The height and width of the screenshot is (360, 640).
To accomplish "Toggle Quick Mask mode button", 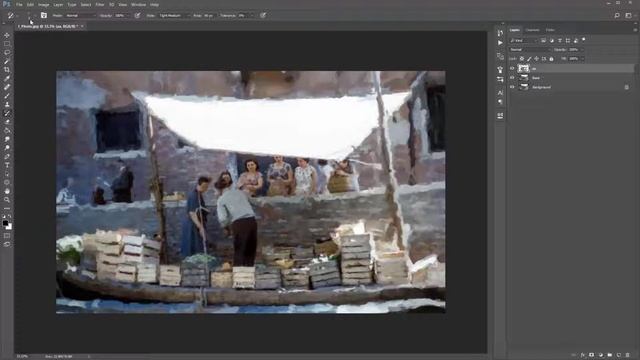I will [7, 236].
